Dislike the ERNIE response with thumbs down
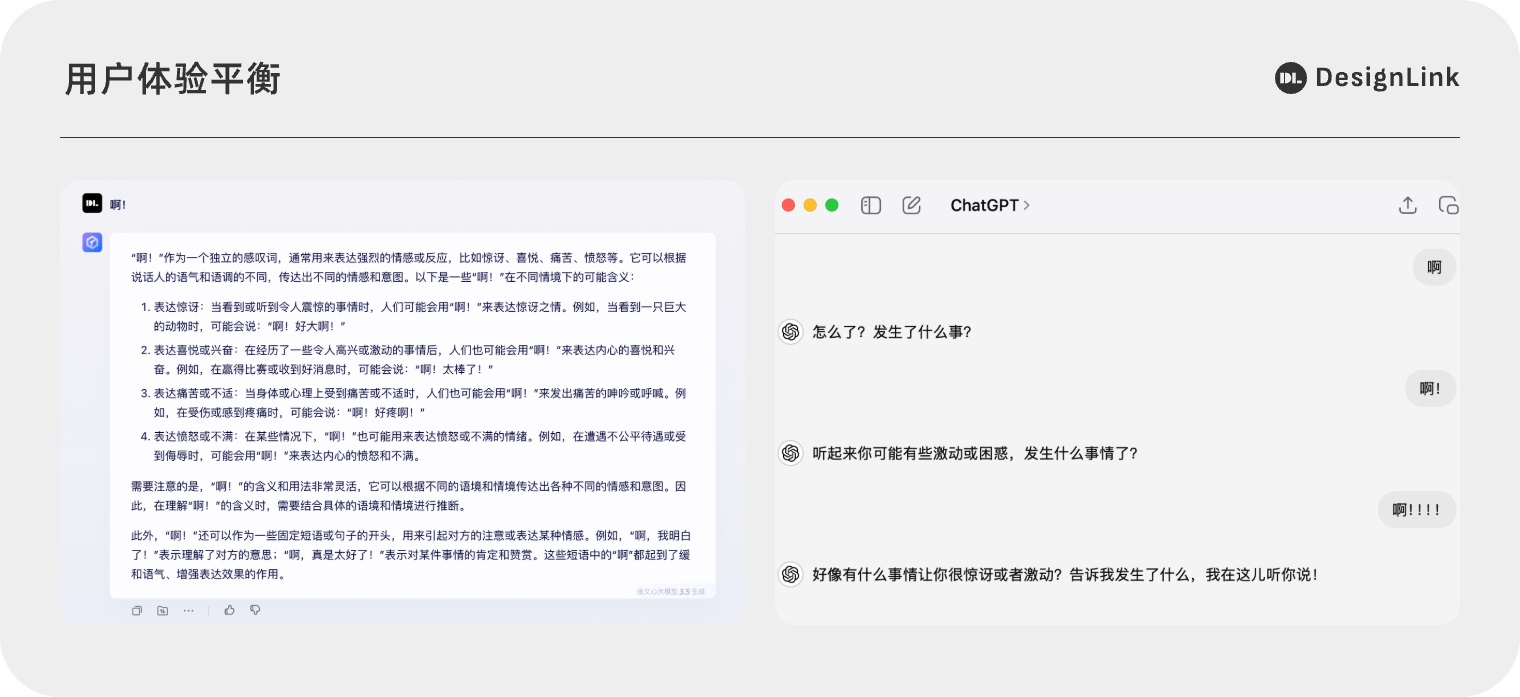Image resolution: width=1520 pixels, height=697 pixels. [255, 611]
